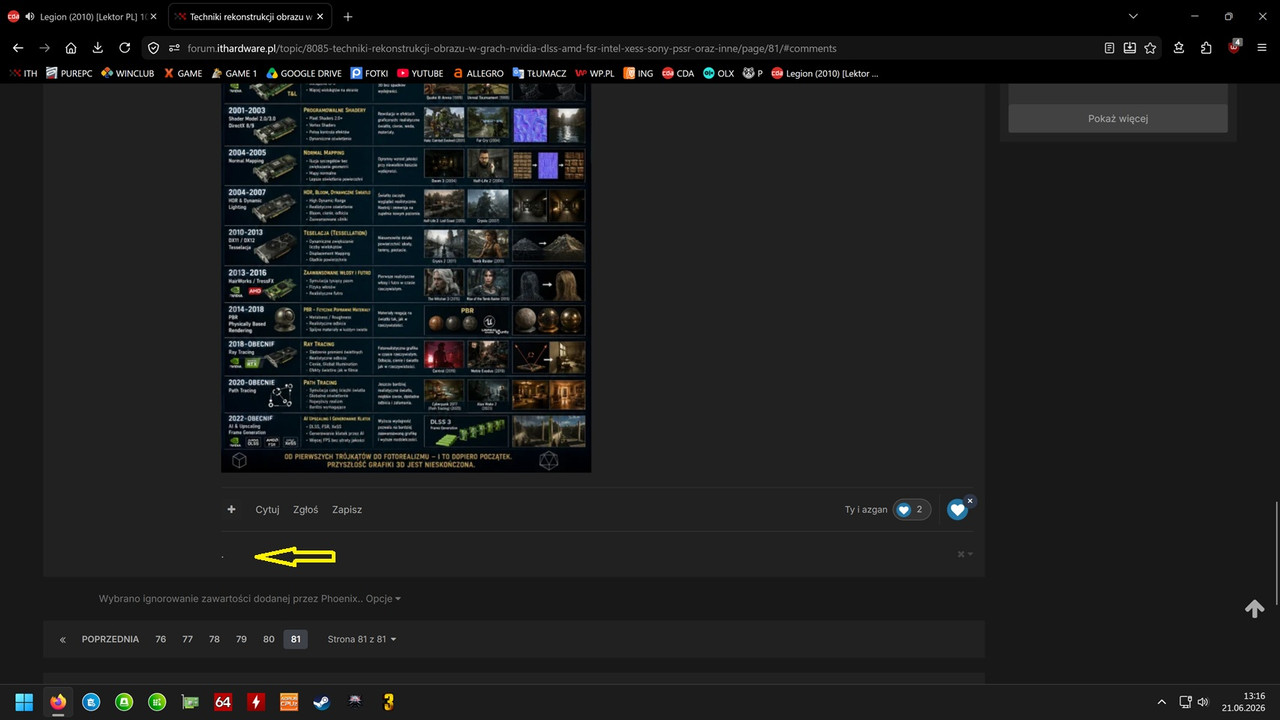
Task: Open the downloads panel in the toolbar
Action: tap(98, 48)
